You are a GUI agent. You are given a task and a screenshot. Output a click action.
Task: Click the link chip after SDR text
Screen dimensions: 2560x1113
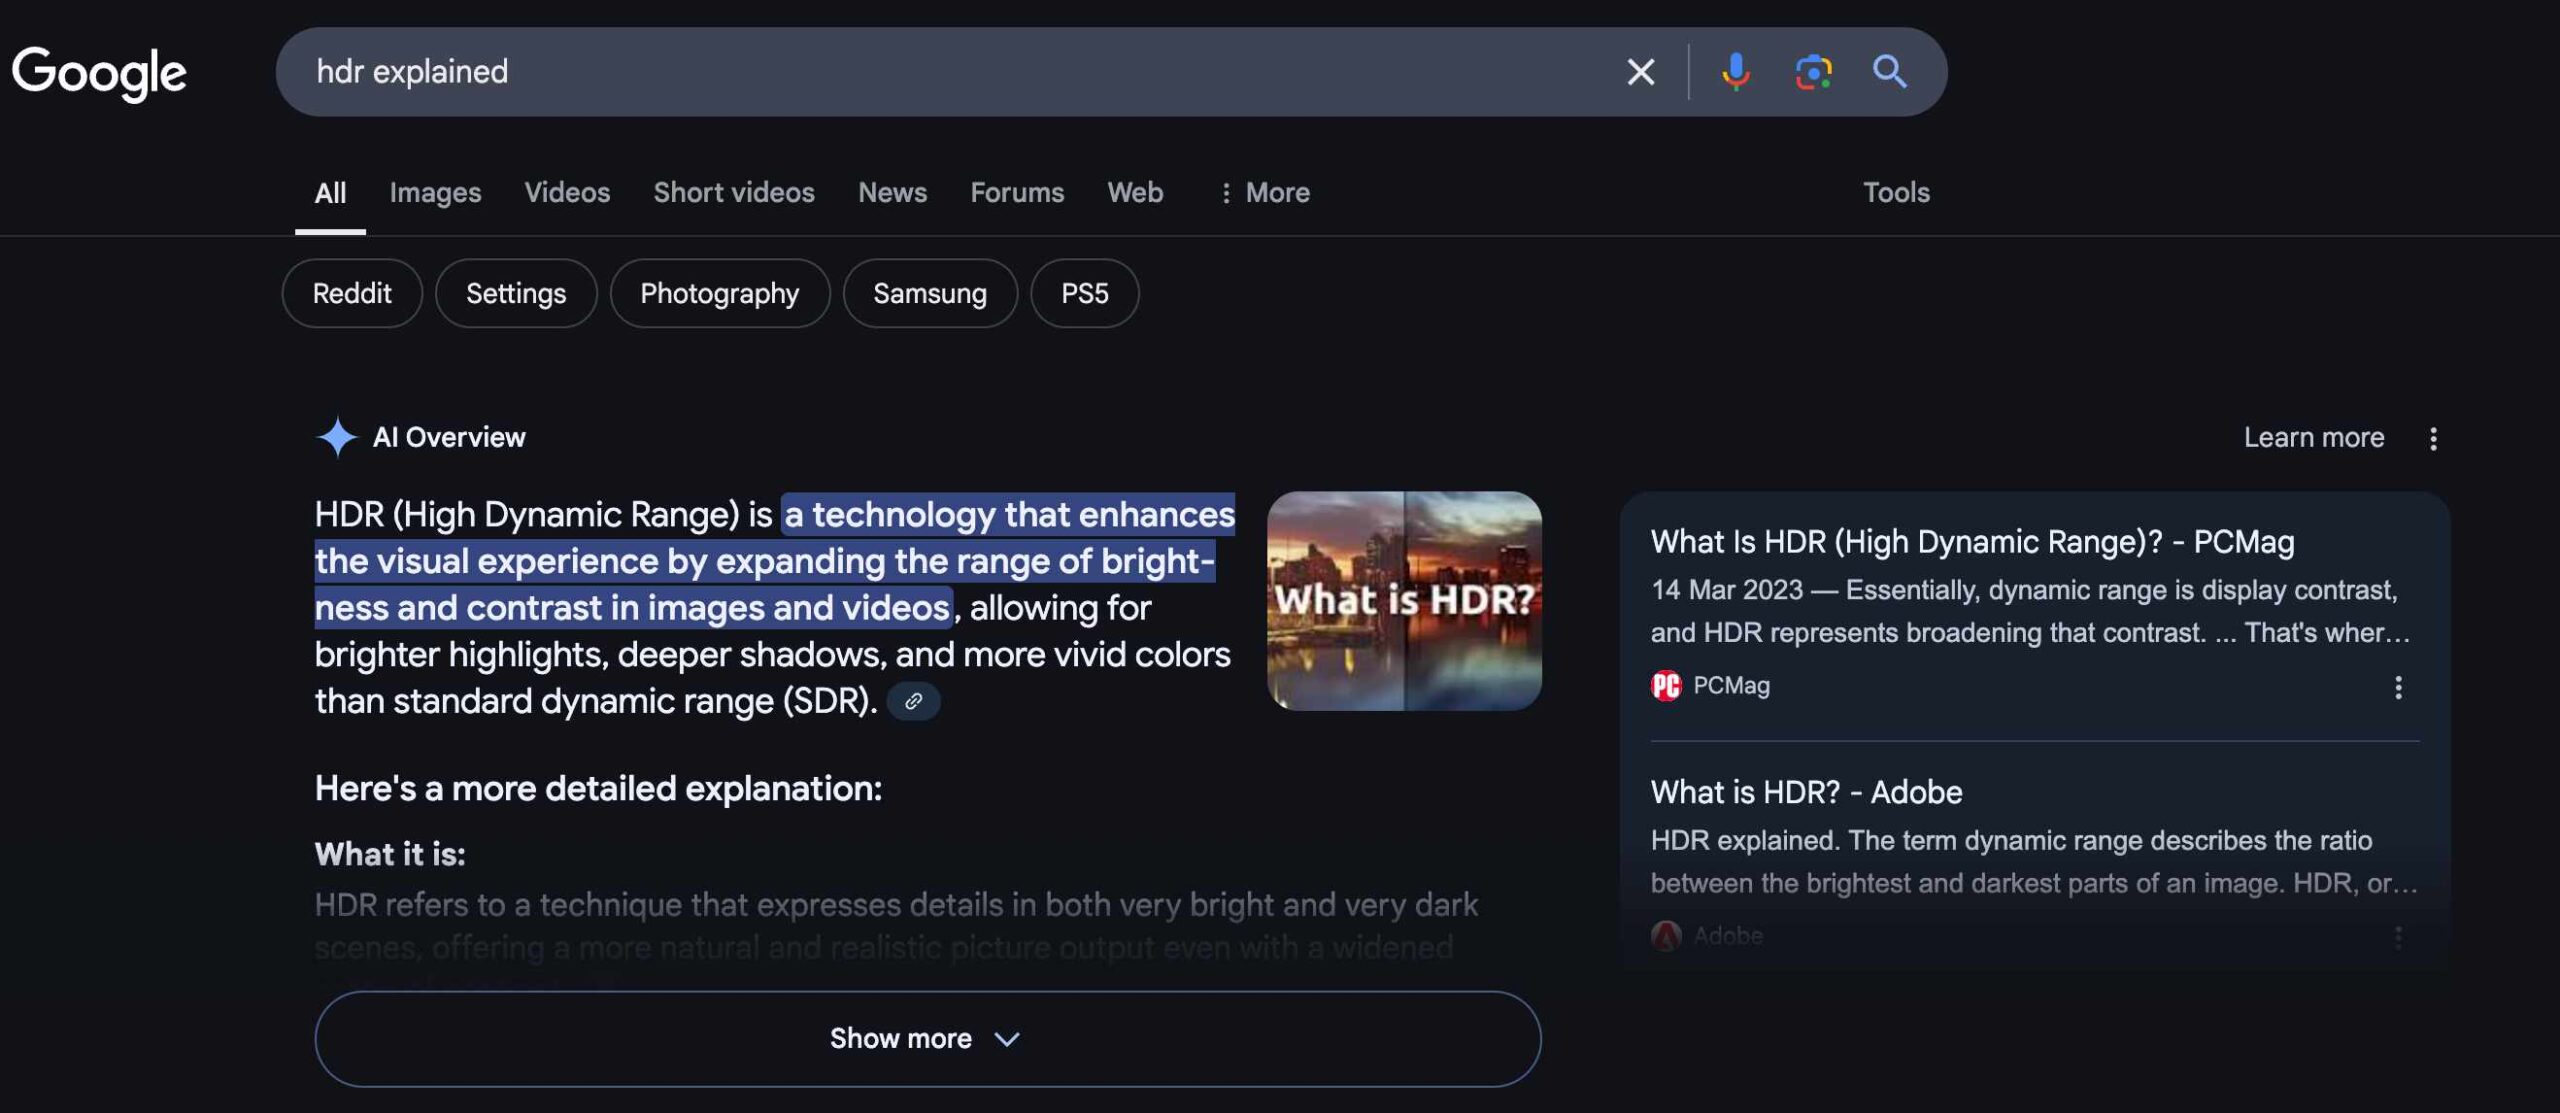coord(913,702)
